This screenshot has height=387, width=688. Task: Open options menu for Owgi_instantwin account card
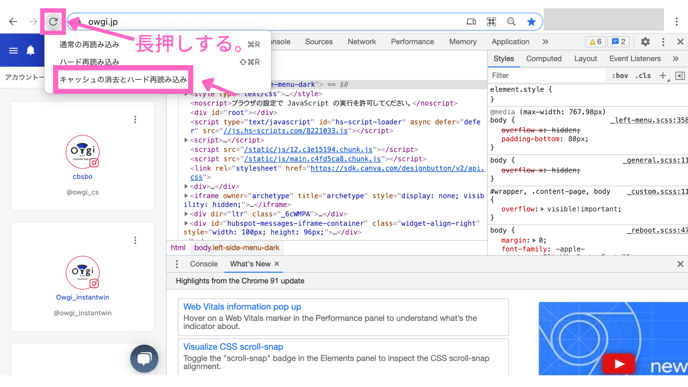135,240
